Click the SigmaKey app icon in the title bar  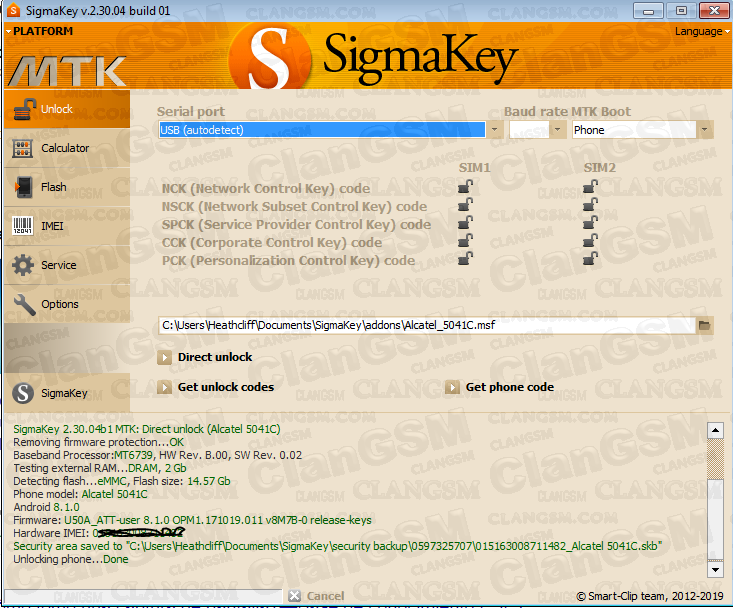point(14,10)
